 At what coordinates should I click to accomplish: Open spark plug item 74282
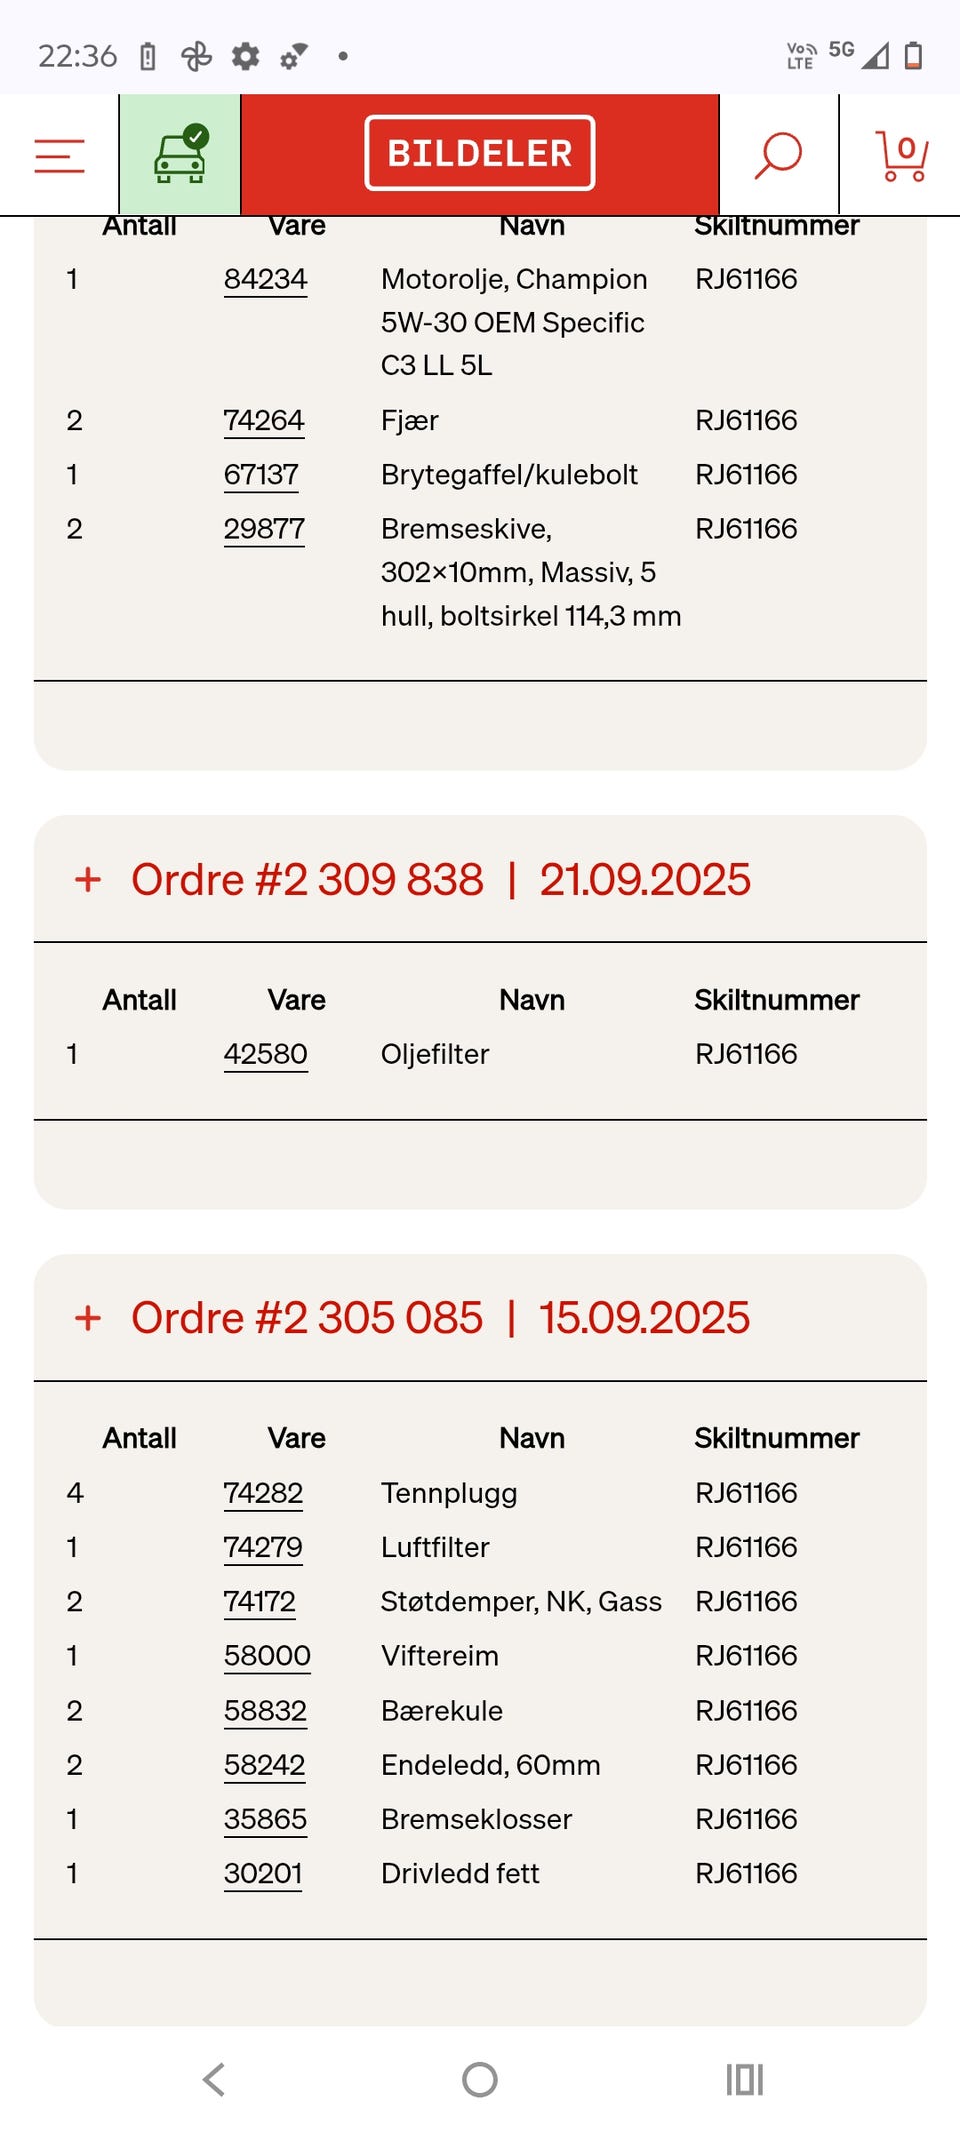pyautogui.click(x=263, y=1494)
